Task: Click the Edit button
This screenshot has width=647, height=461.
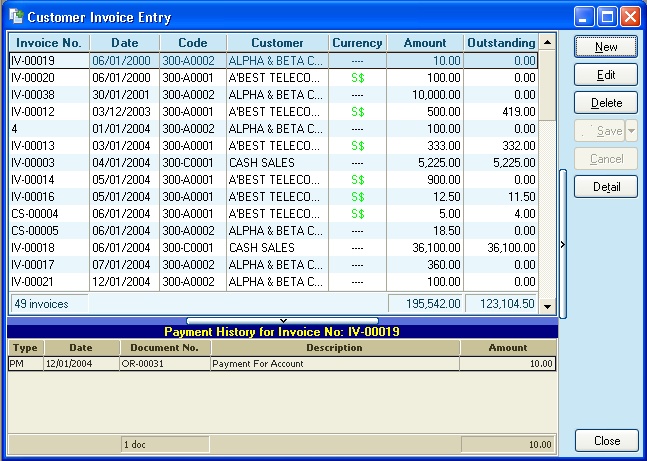Action: (606, 75)
